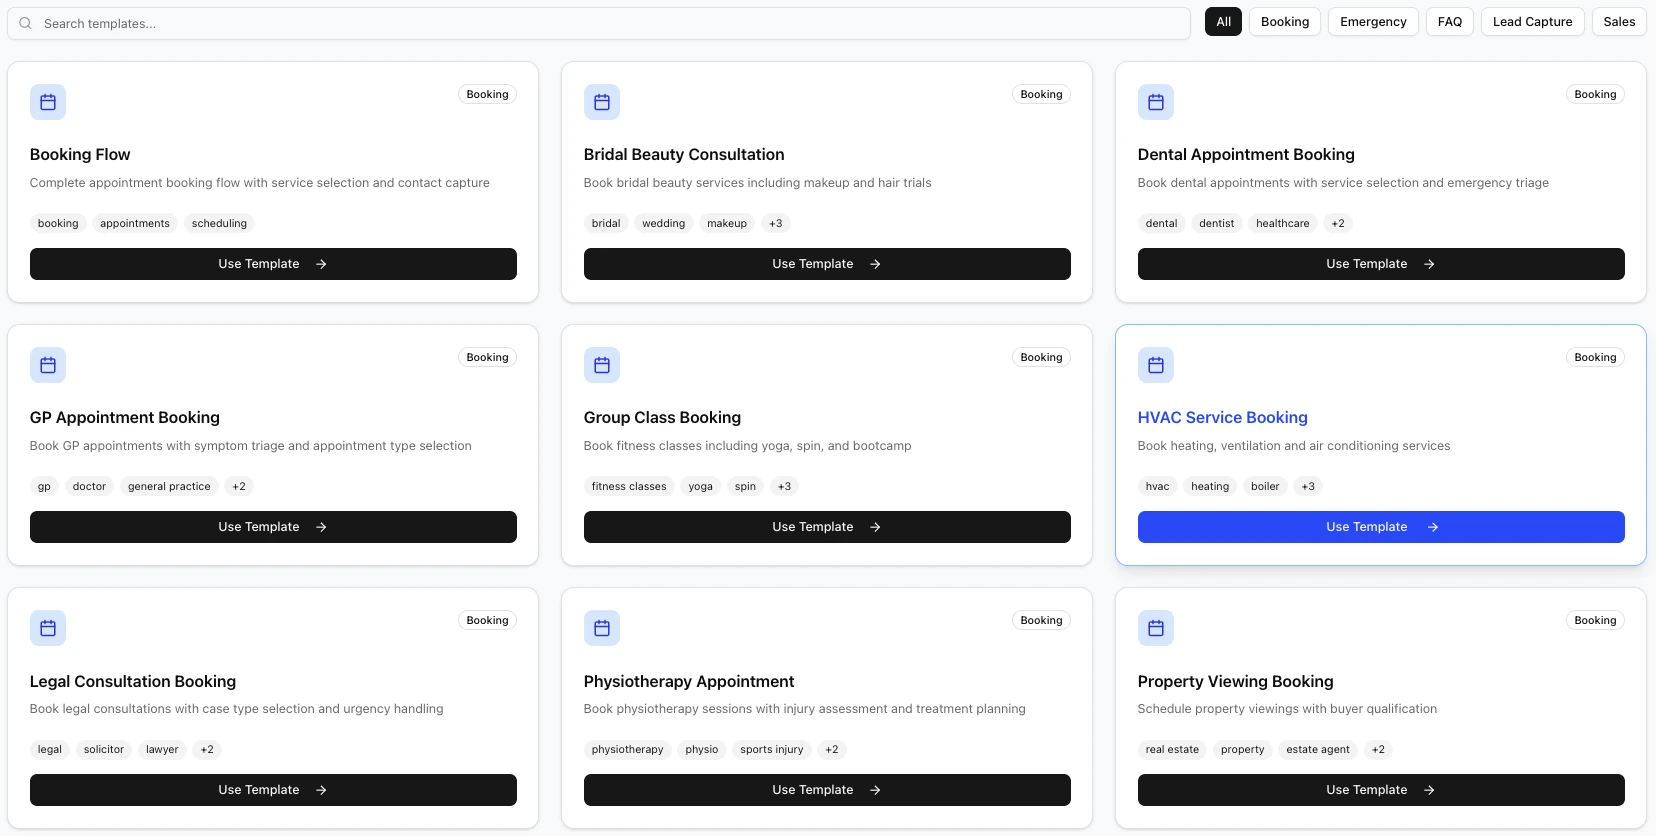
Task: Click the search magnifier icon
Action: click(x=26, y=23)
